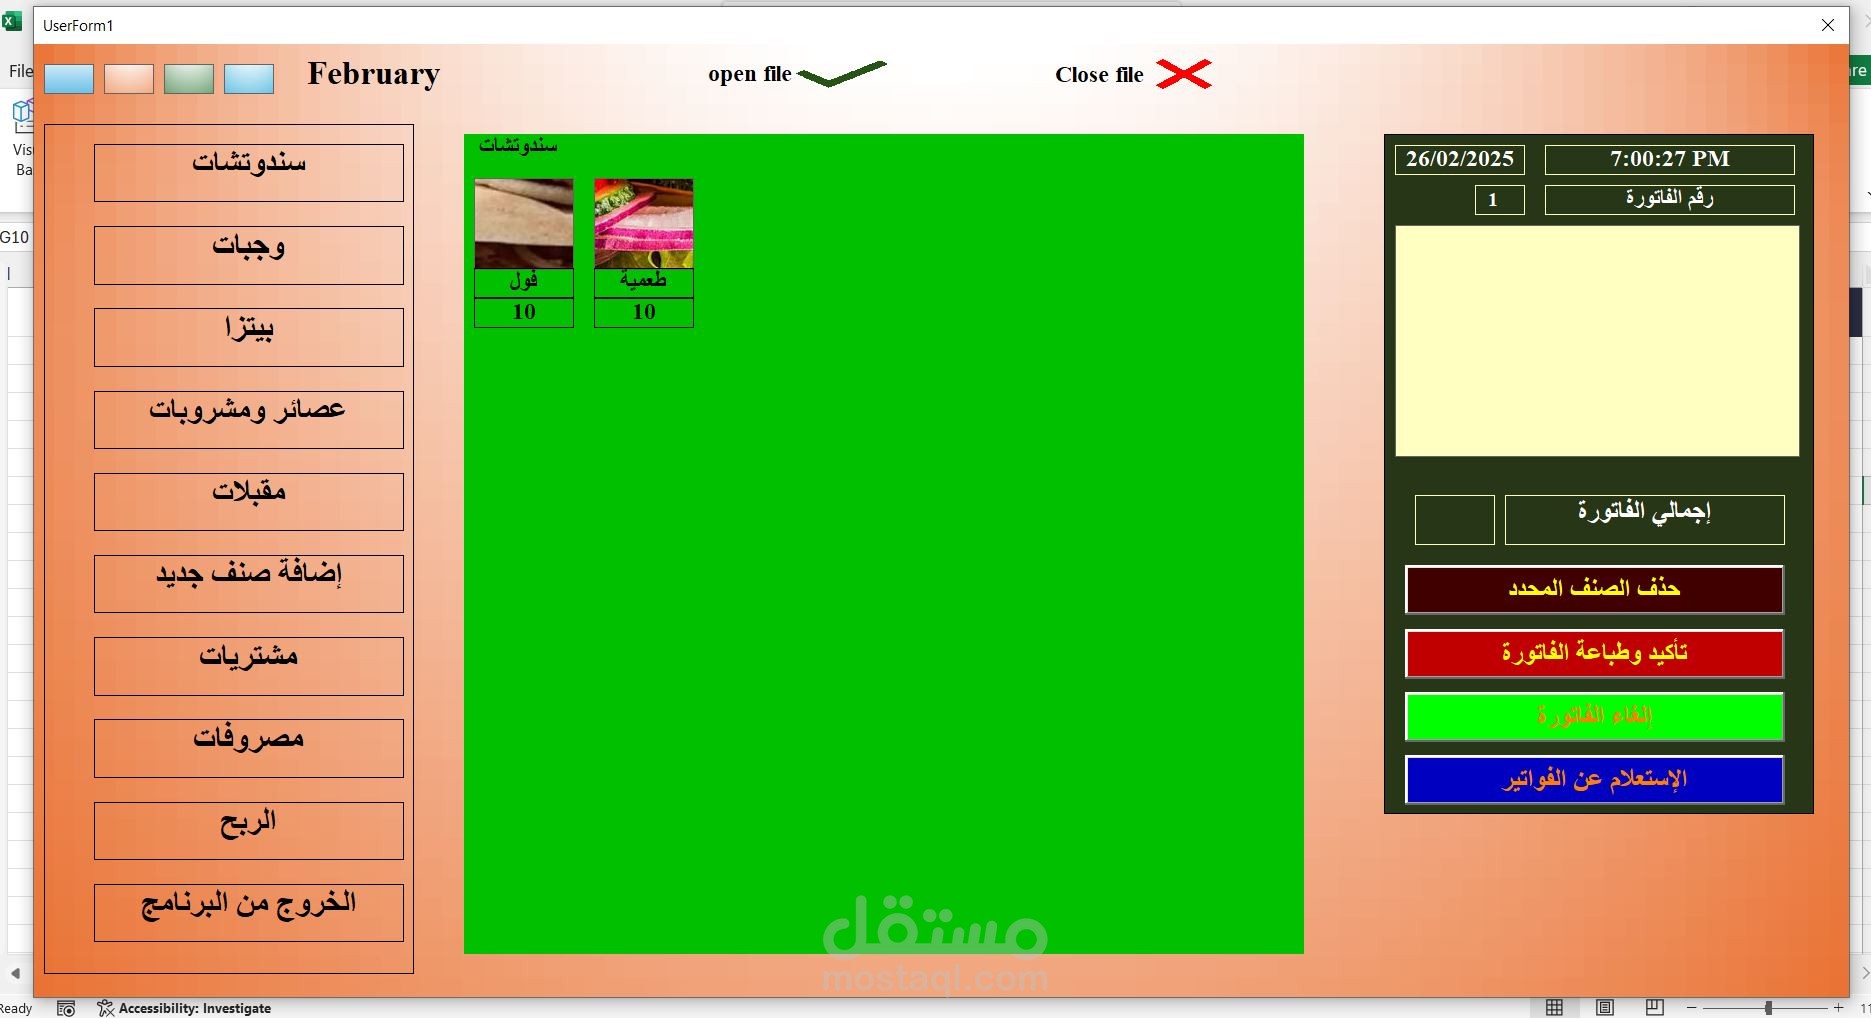Click the فول item name label
Viewport: 1871px width, 1018px height.
(x=524, y=282)
